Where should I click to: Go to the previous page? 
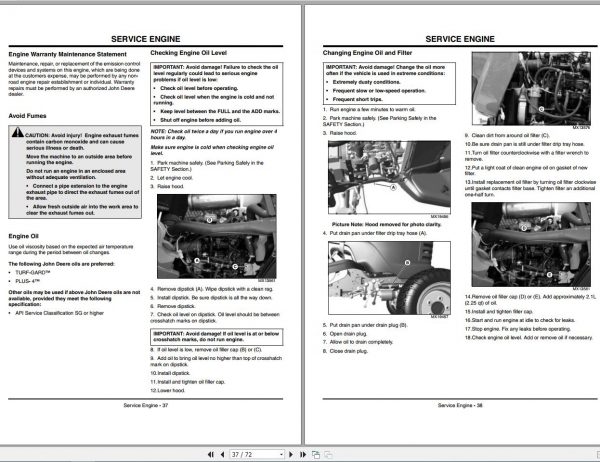point(222,454)
